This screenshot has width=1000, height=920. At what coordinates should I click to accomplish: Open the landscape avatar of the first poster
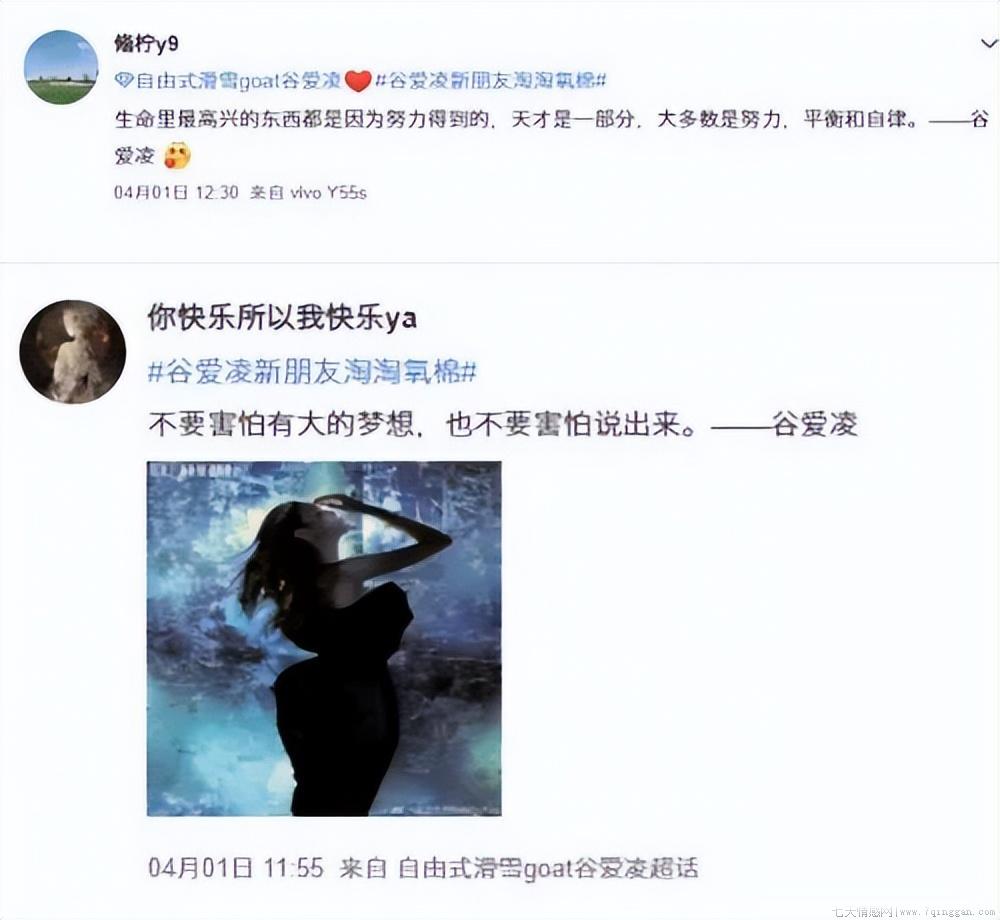61,67
